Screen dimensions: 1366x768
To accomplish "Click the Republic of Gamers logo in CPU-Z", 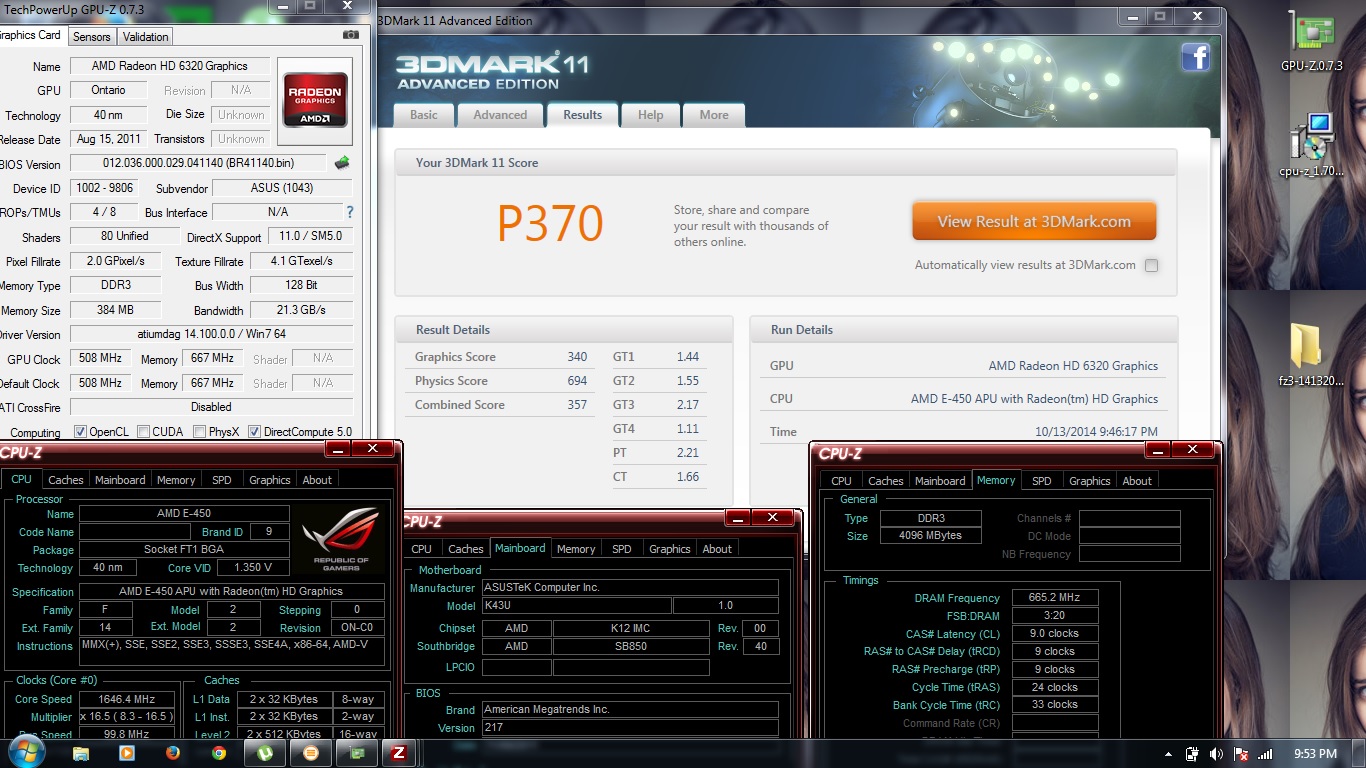I will click(343, 538).
